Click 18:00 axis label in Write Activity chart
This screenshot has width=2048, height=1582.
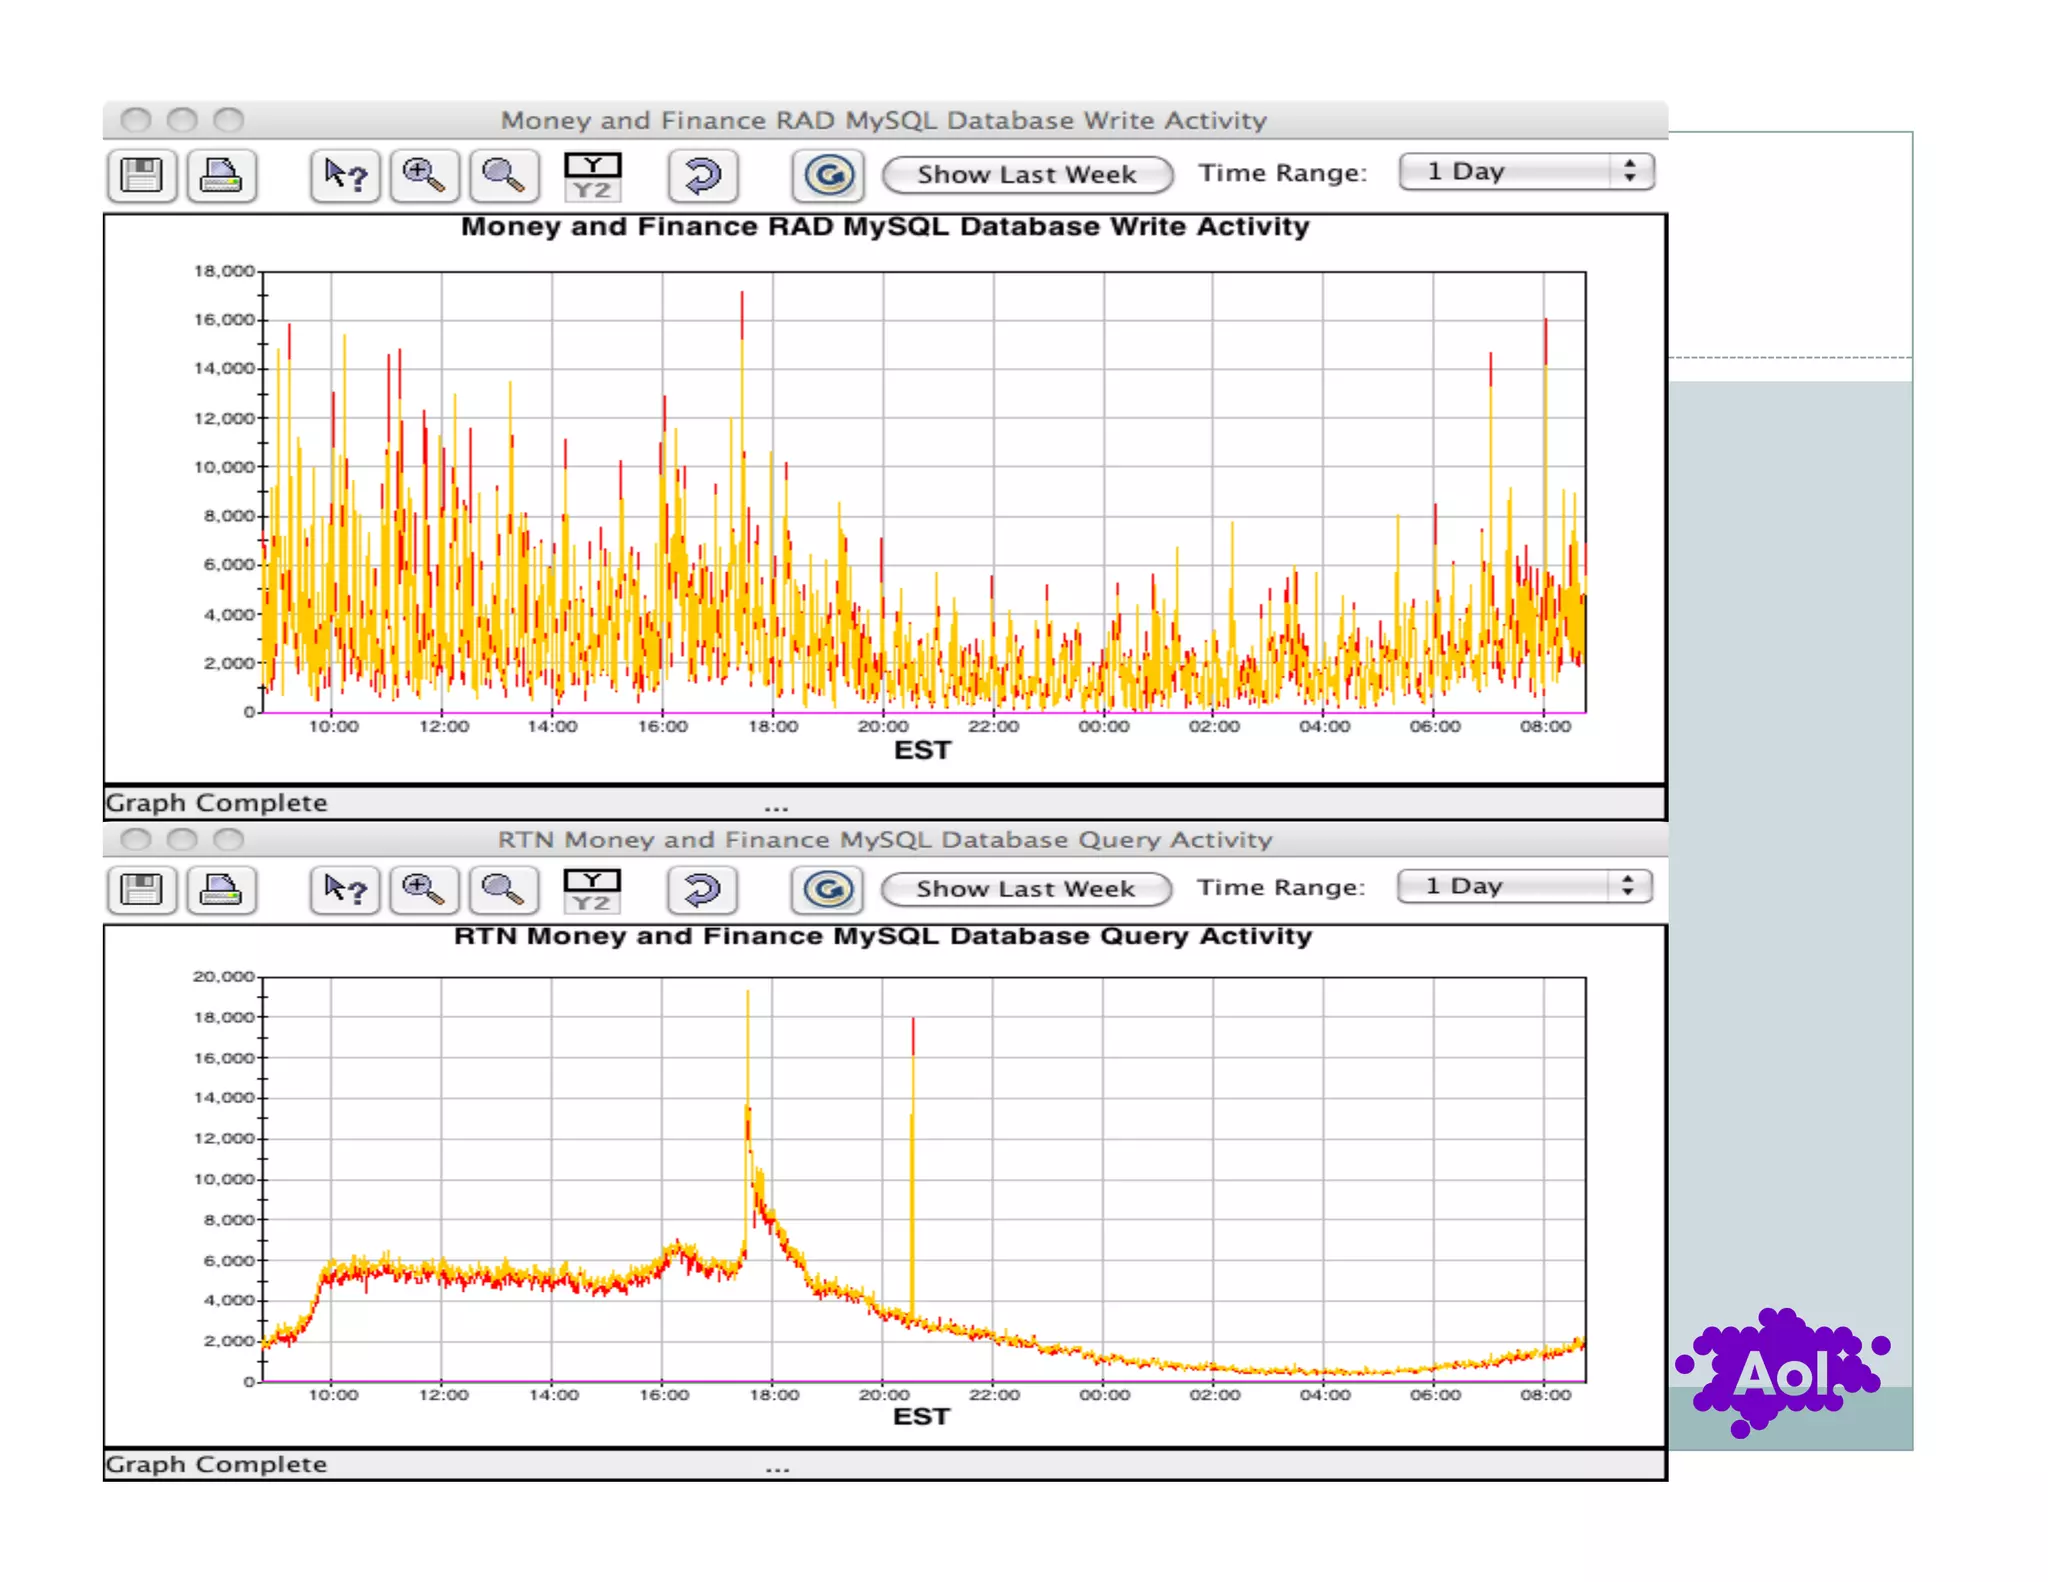pos(773,727)
